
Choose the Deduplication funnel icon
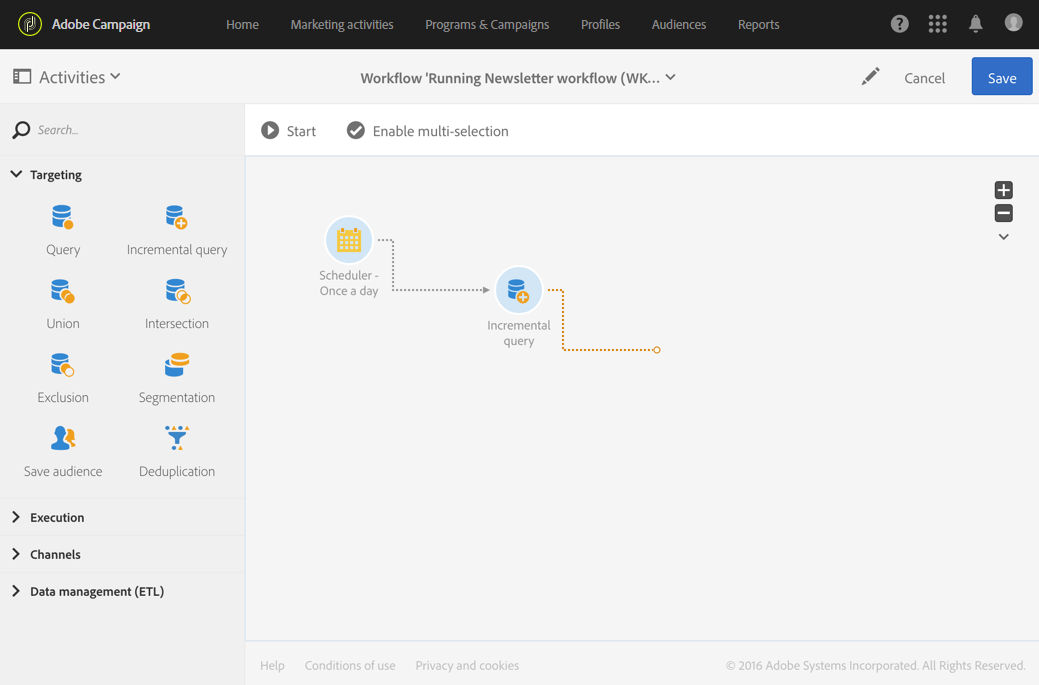click(176, 438)
